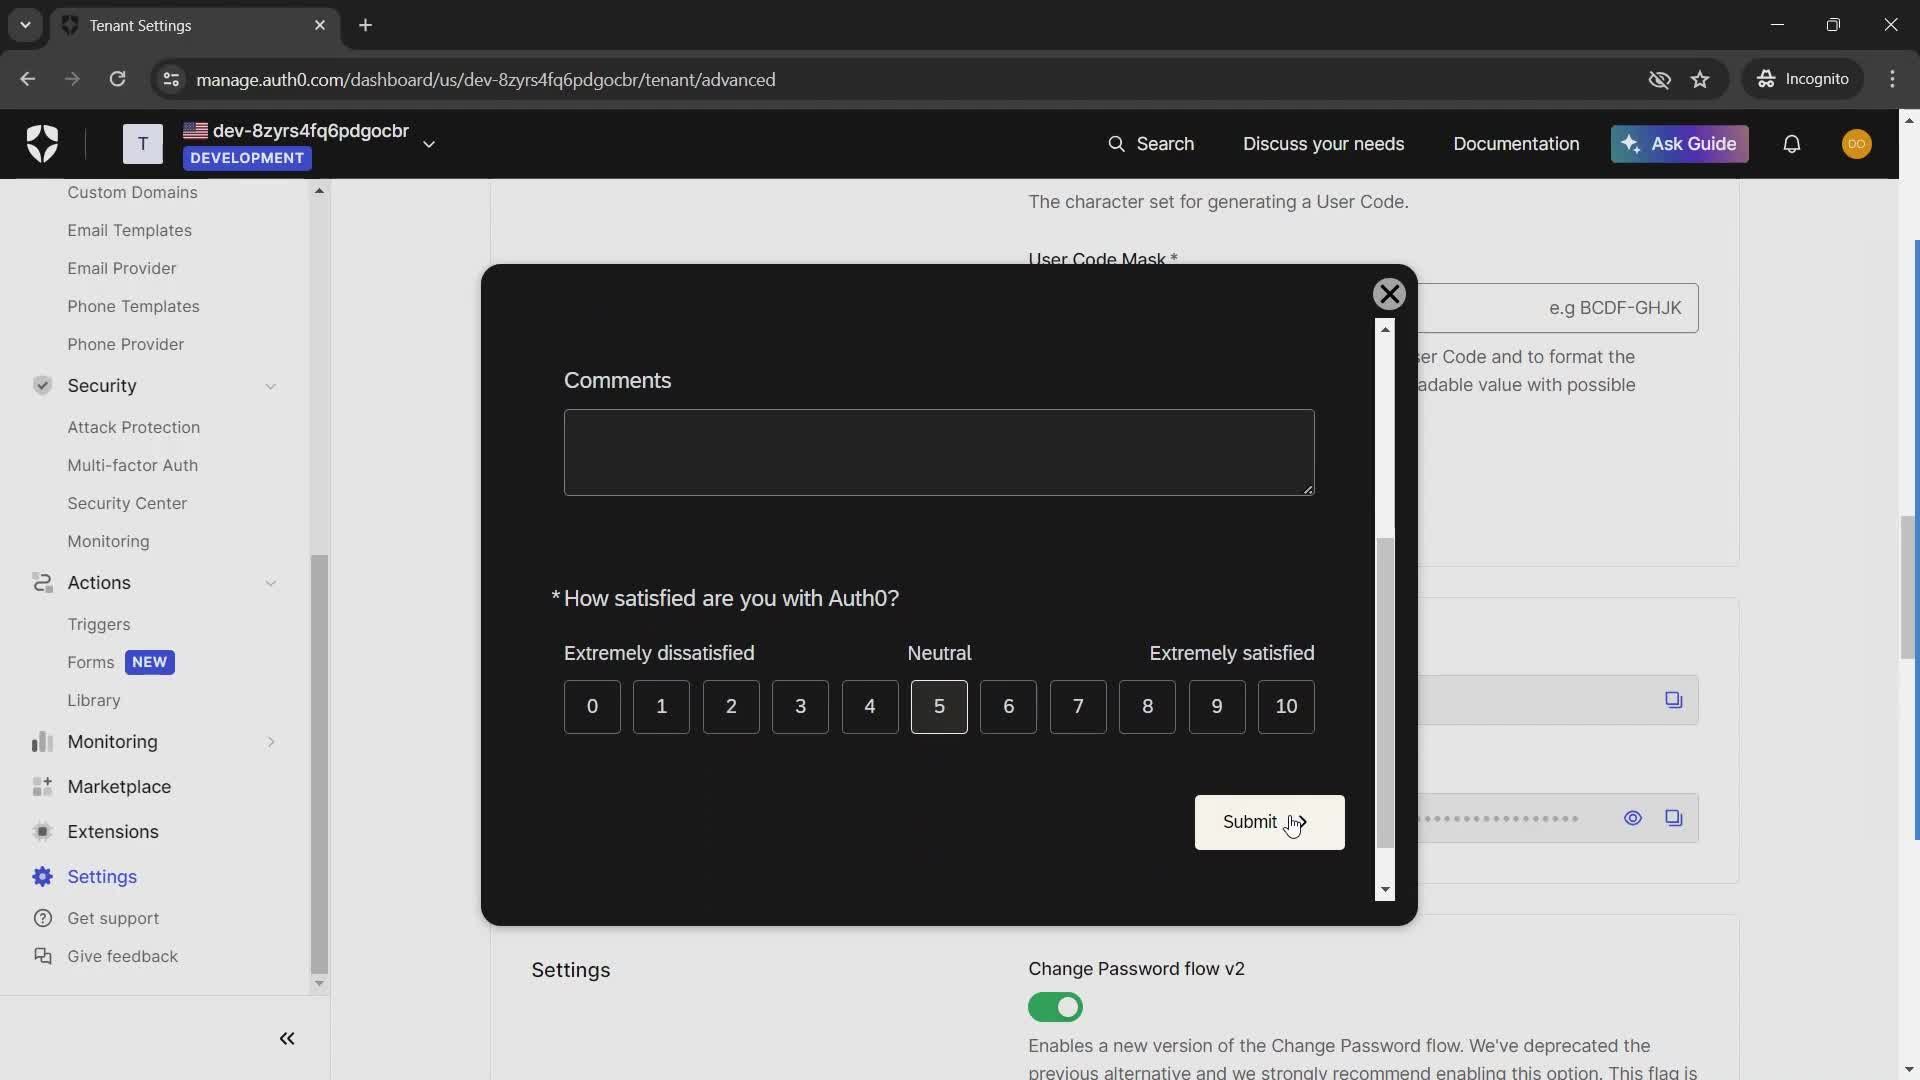This screenshot has width=1920, height=1080.
Task: Open Email Templates in sidebar
Action: click(130, 230)
